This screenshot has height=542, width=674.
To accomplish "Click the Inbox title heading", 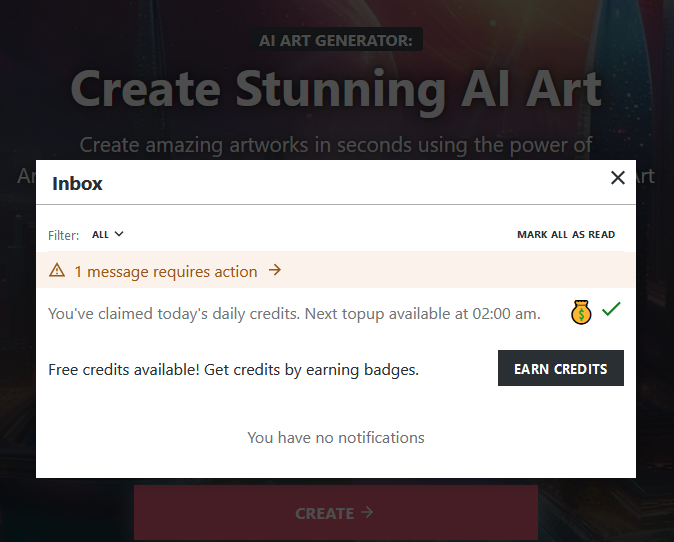I will [x=77, y=183].
